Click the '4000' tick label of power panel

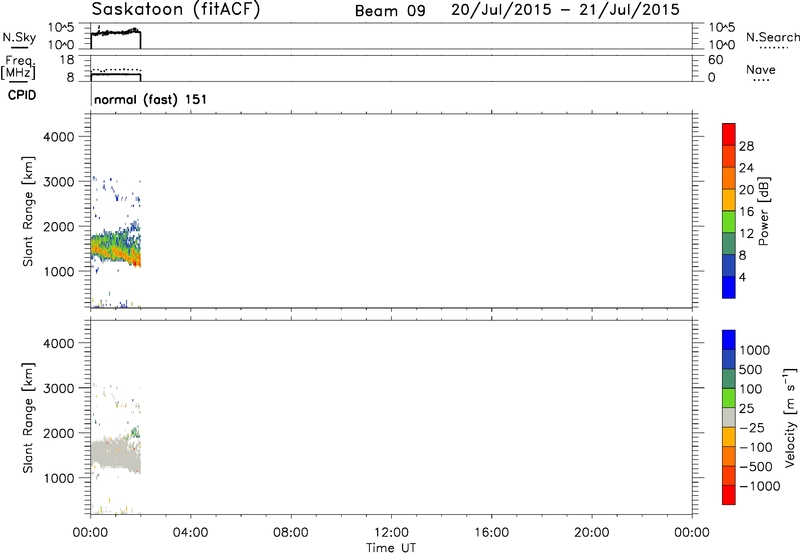pyautogui.click(x=59, y=137)
